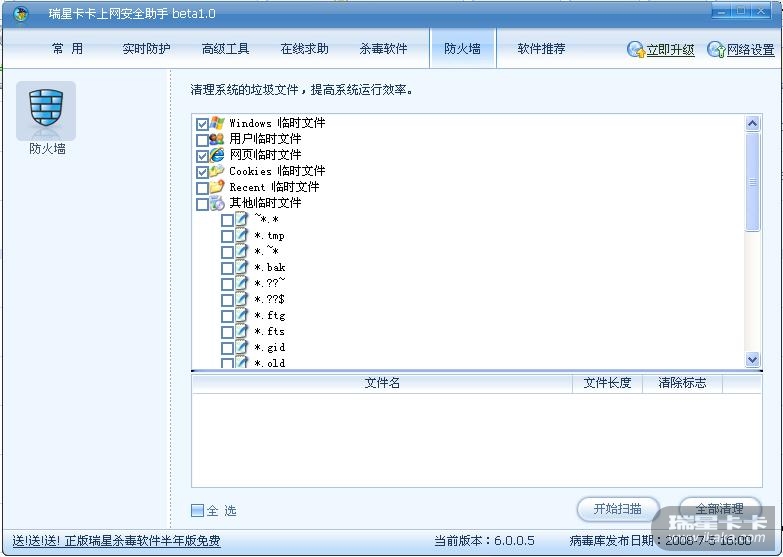Tick the *.~* checkbox

[227, 252]
